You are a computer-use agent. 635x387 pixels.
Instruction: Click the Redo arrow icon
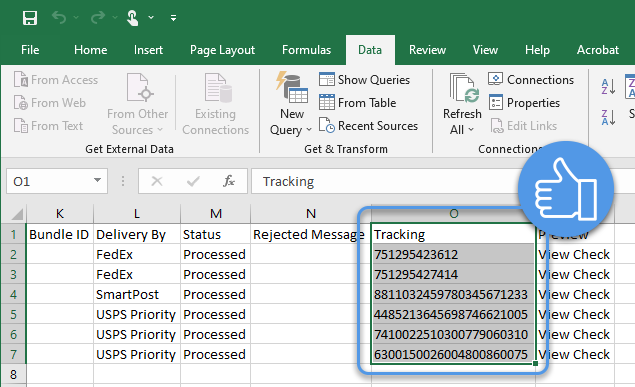point(98,18)
